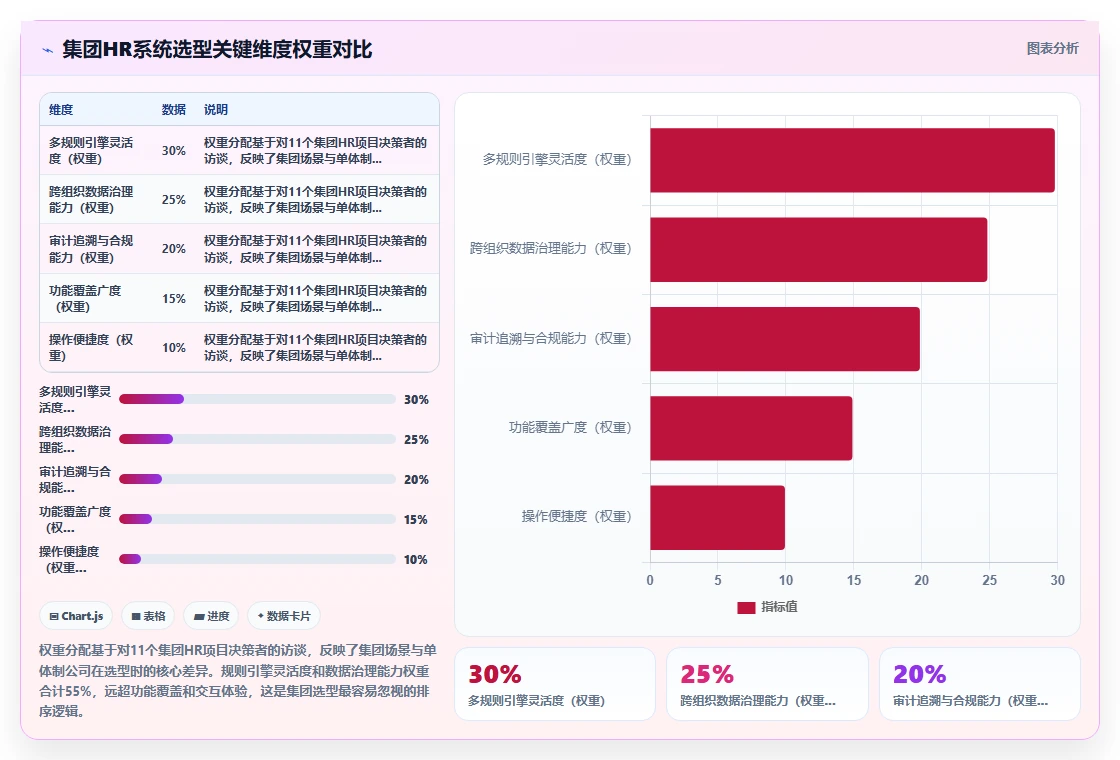Screen dimensions: 1120x760
Task: Click the 多规则引擎灵活度 progress bar at 30%
Action: pyautogui.click(x=257, y=399)
